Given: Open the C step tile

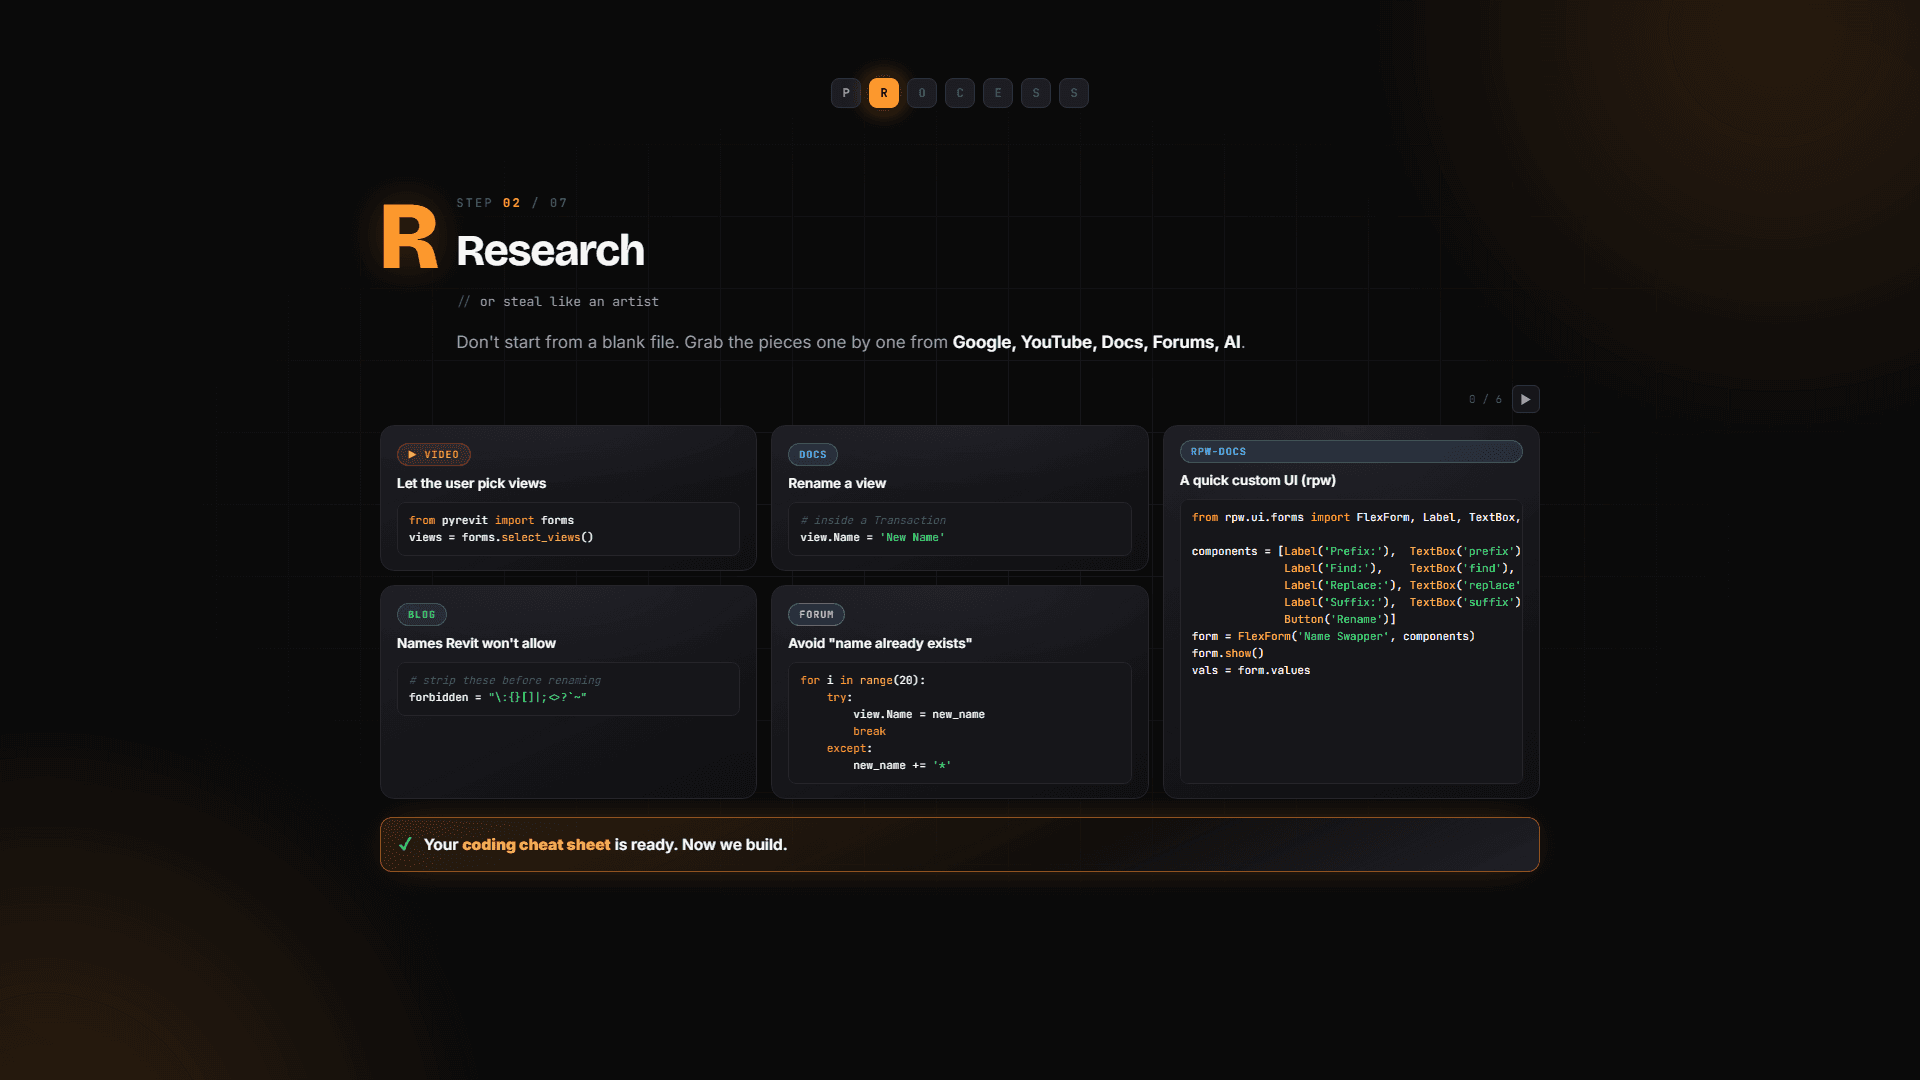Looking at the screenshot, I should click(960, 93).
